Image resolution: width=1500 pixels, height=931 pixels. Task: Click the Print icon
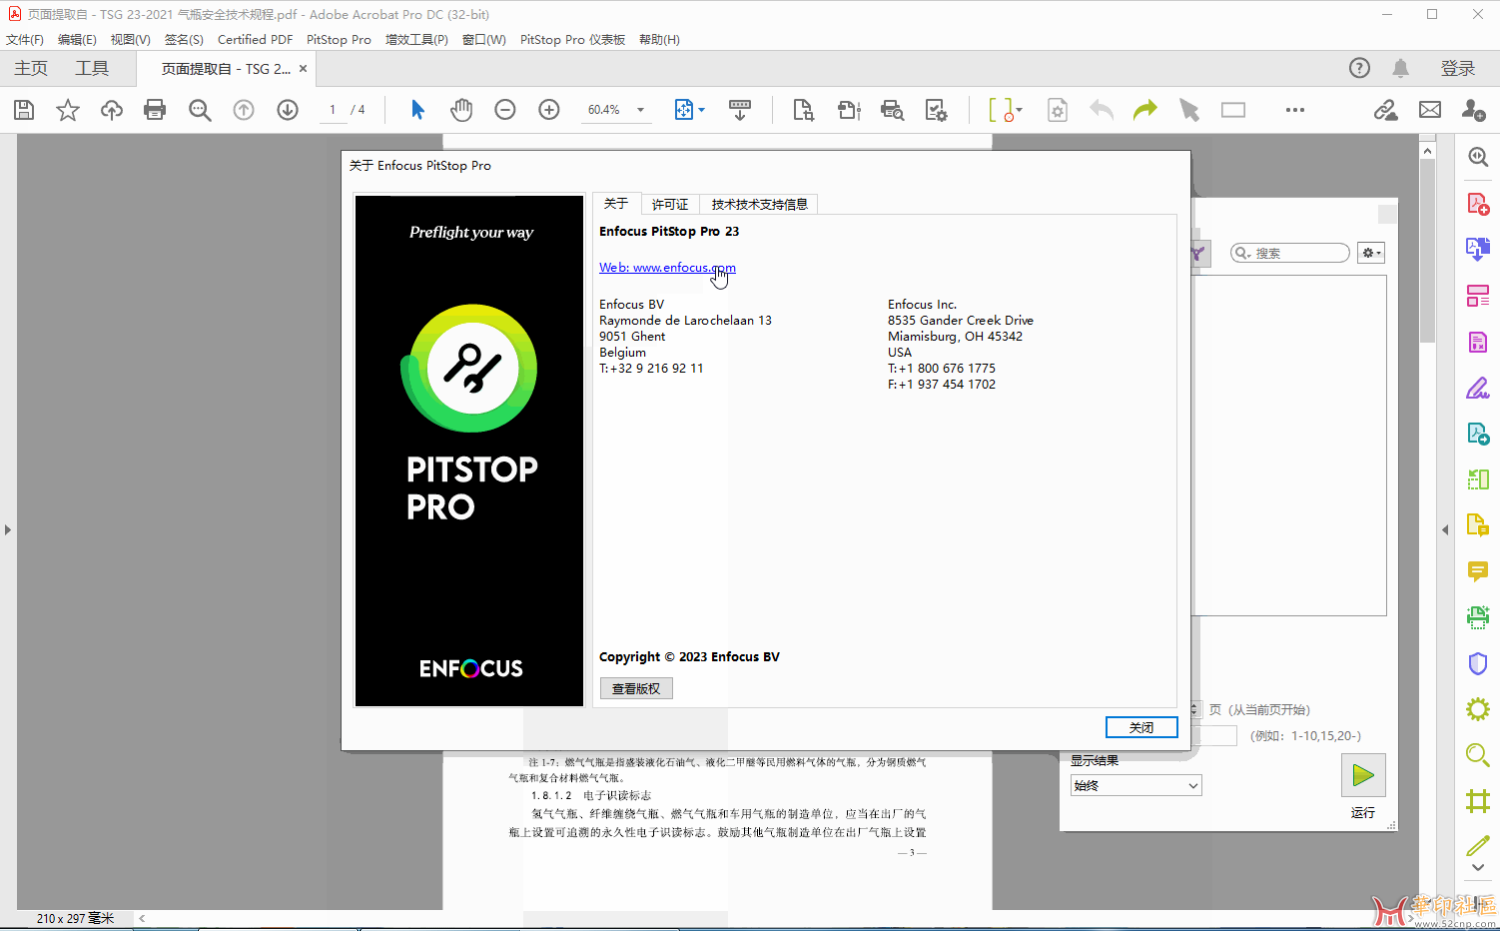(x=155, y=110)
